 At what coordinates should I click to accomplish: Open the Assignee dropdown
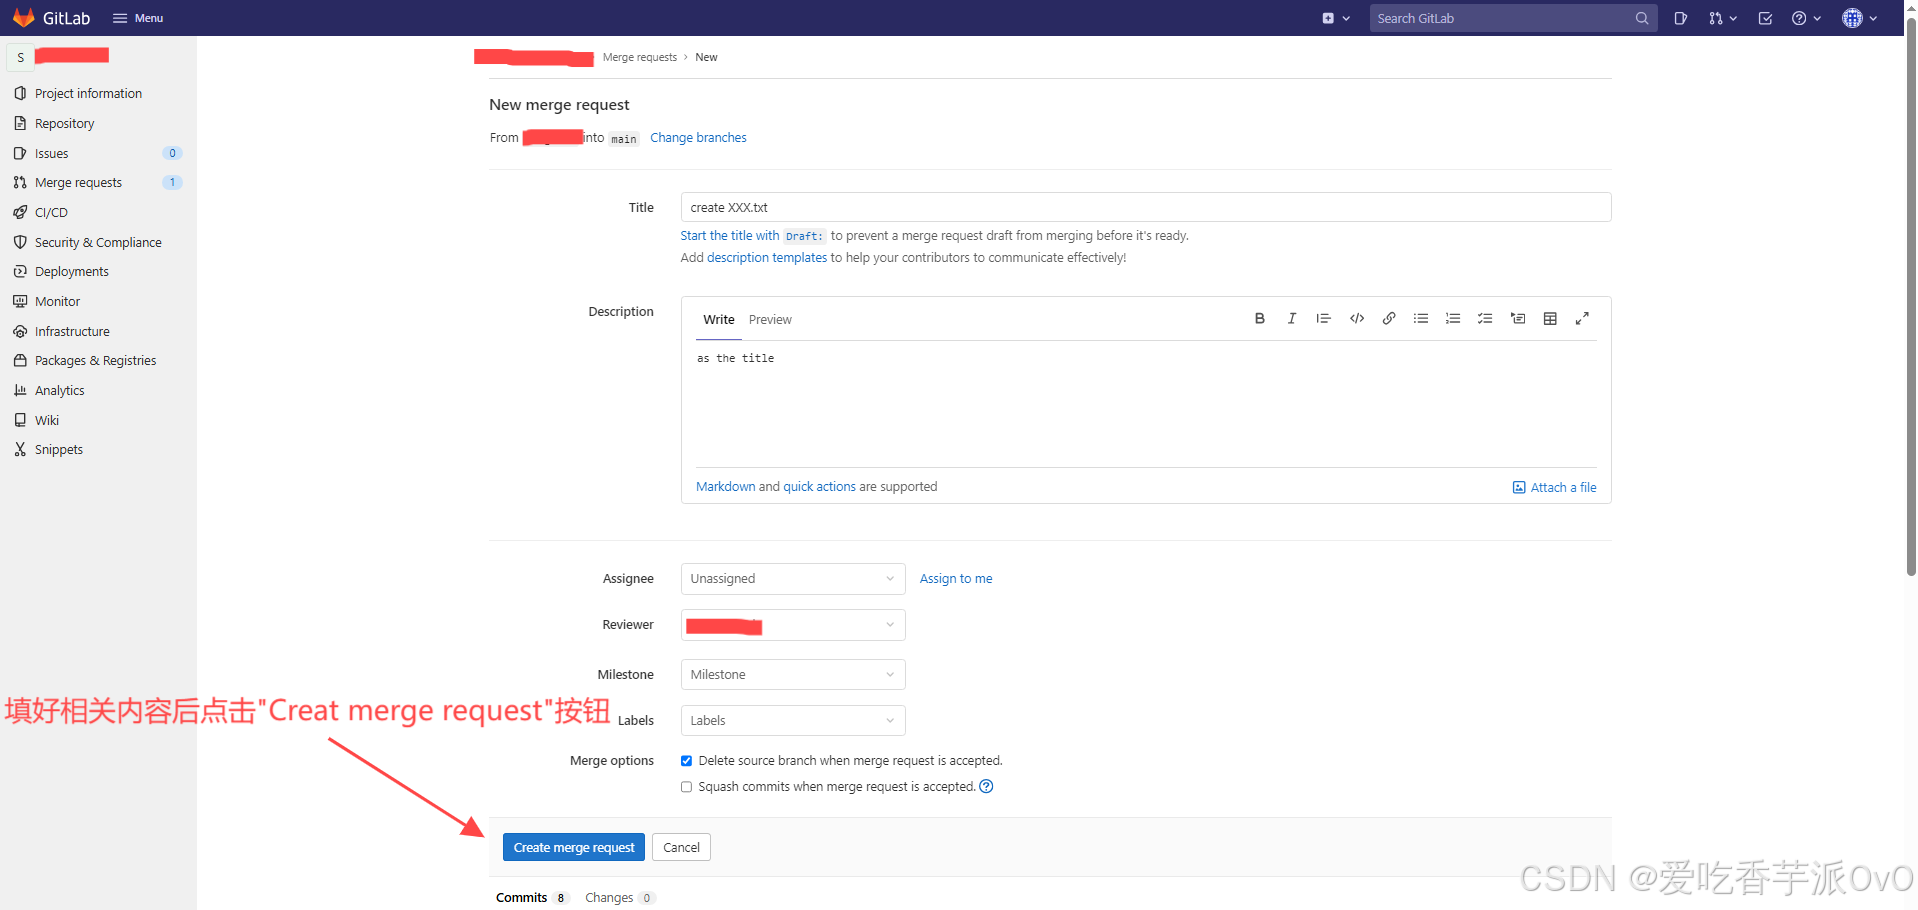[x=793, y=579]
